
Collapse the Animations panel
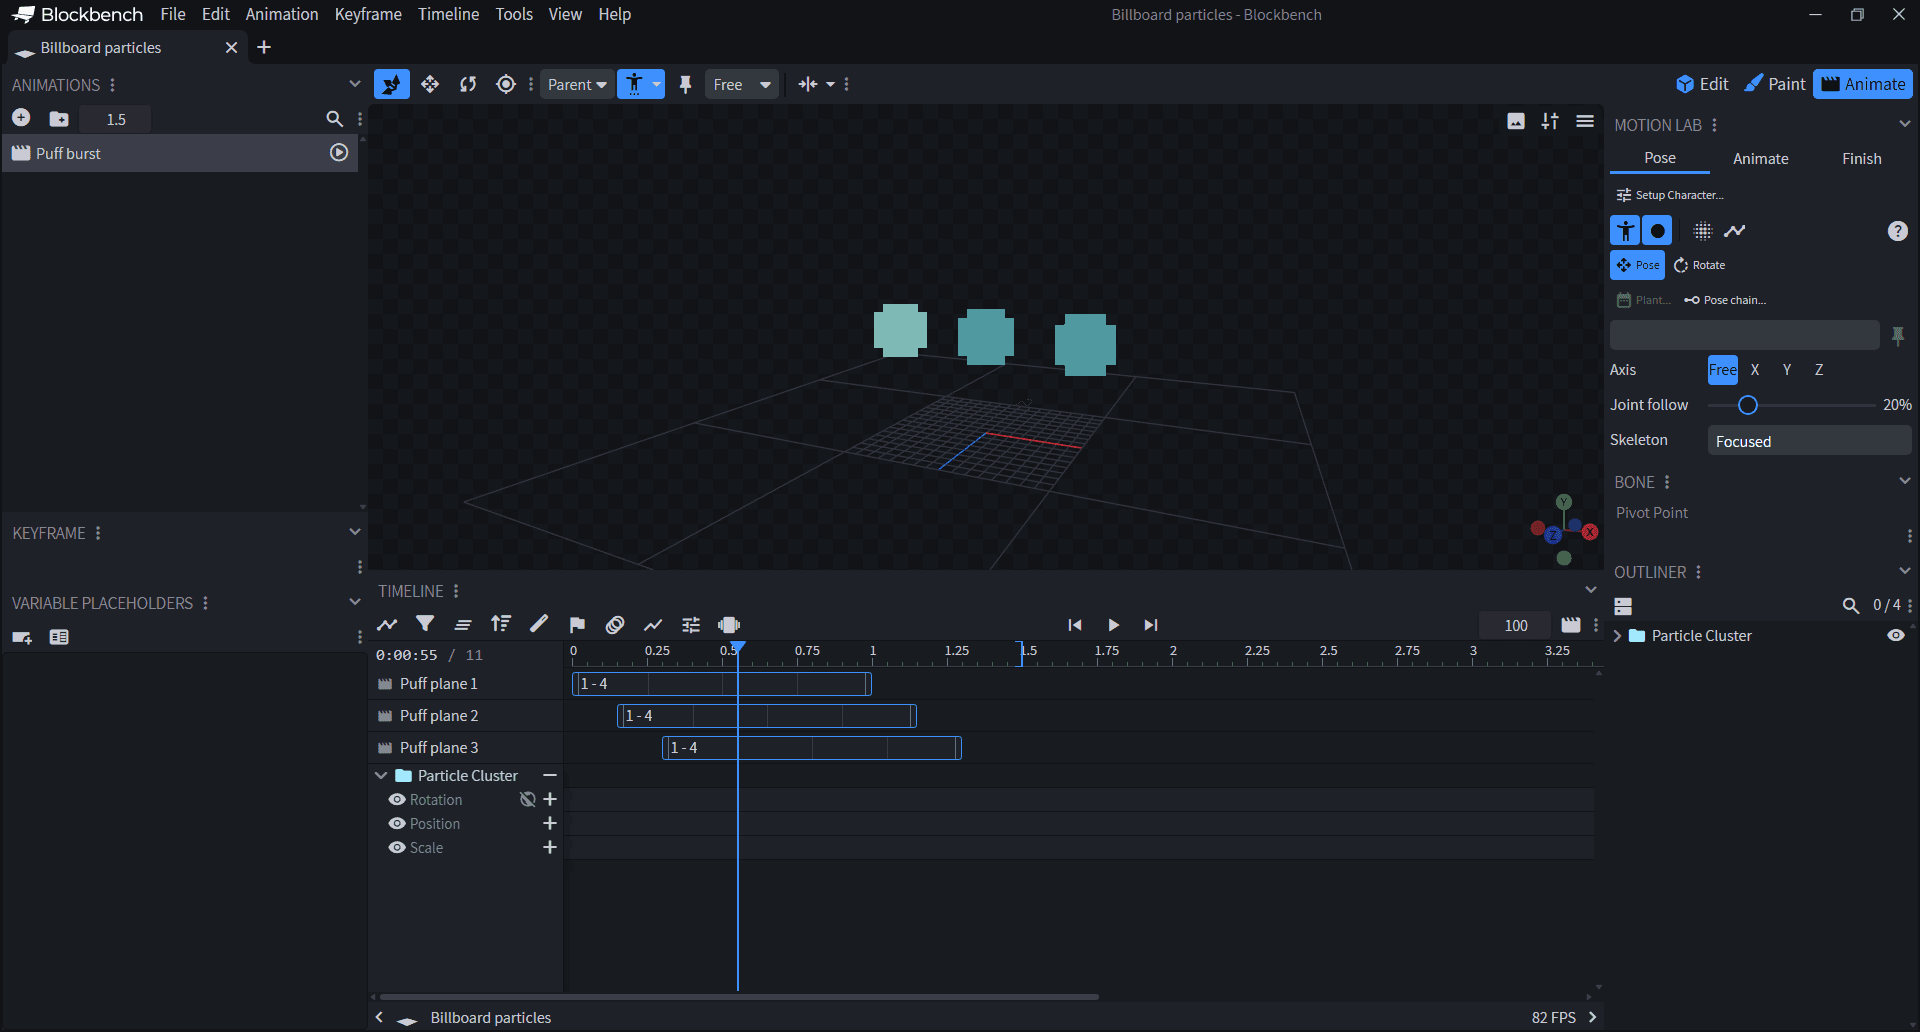point(354,84)
